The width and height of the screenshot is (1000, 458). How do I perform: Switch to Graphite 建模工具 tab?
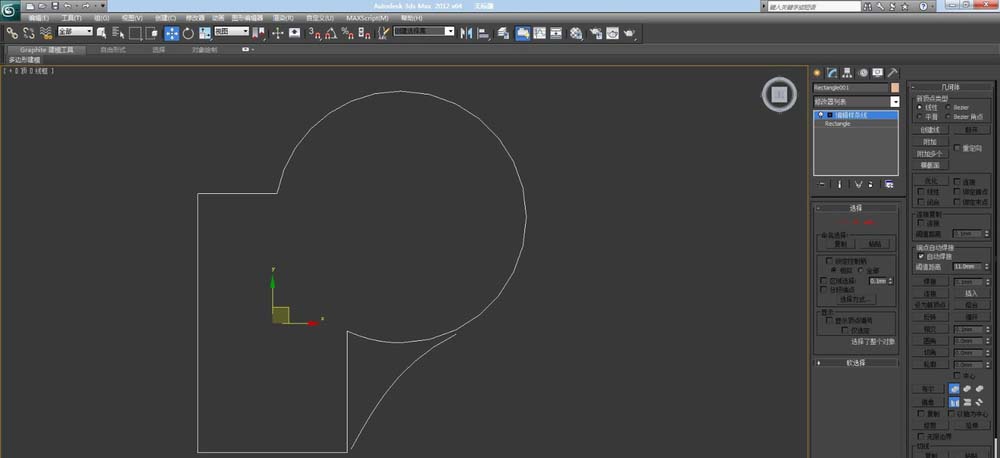(x=46, y=49)
